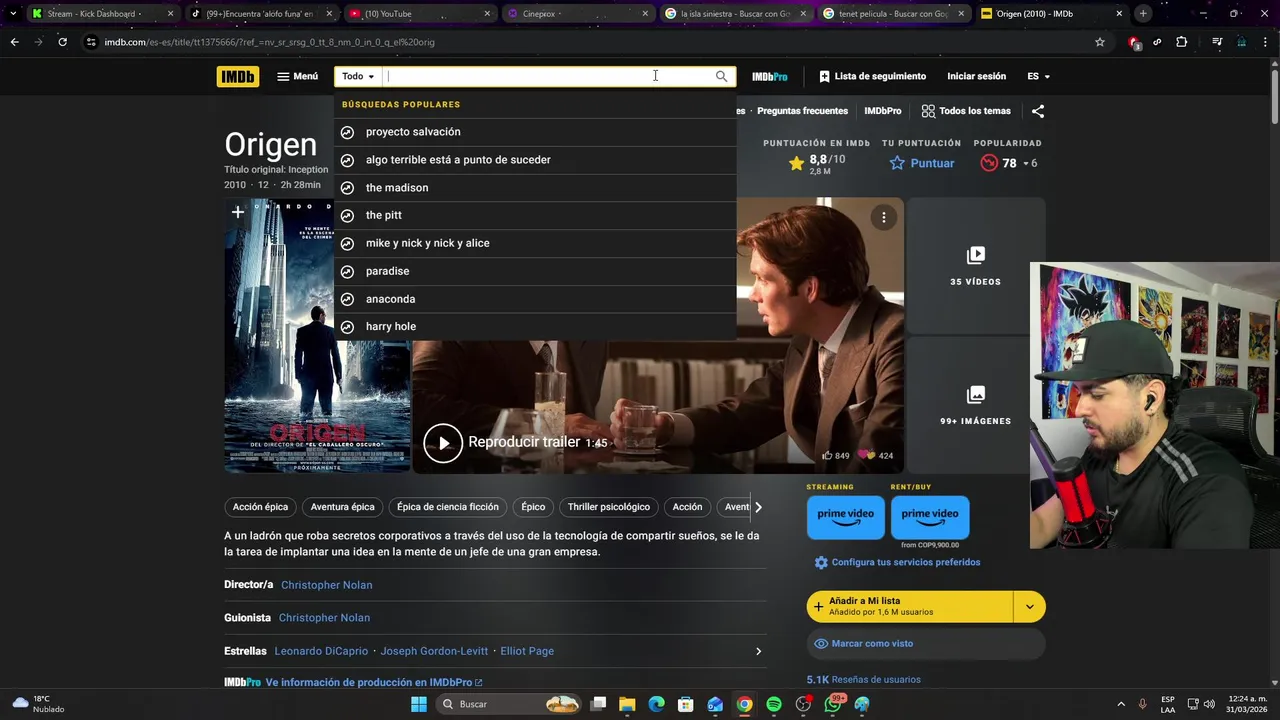Expand Estrellas row chevron
The image size is (1280, 720).
click(x=758, y=651)
